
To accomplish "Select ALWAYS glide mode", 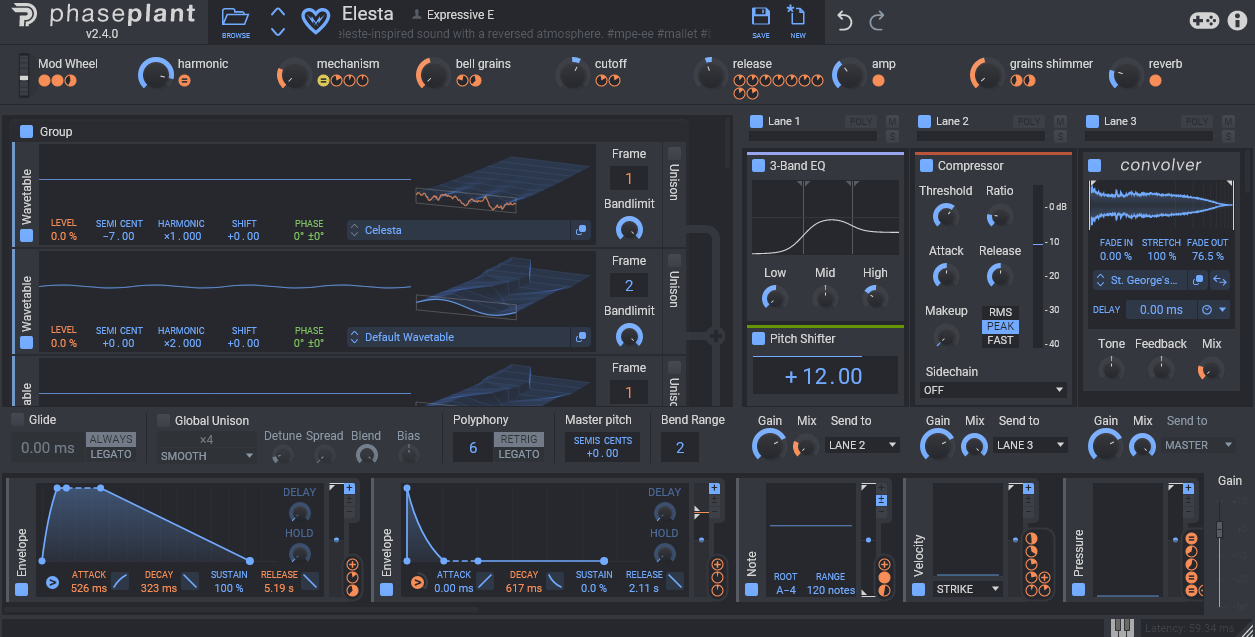I will (111, 440).
